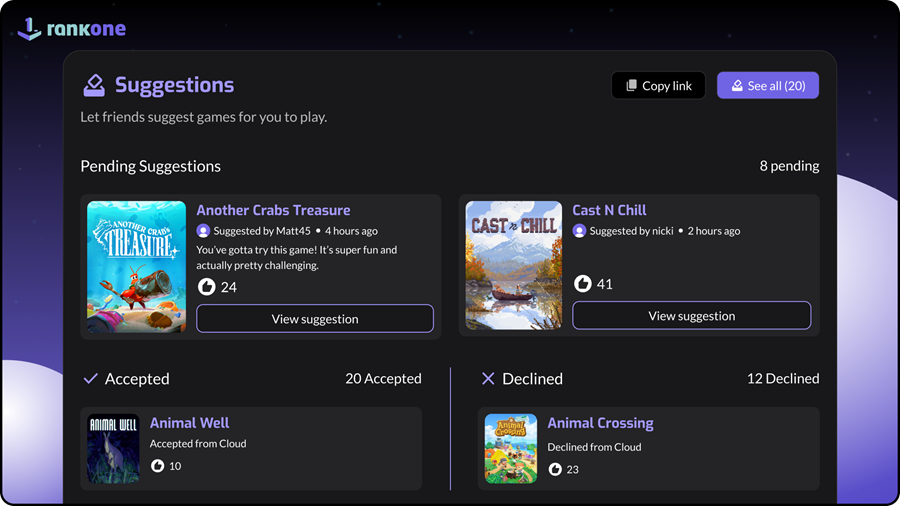Click nicki's avatar icon

pyautogui.click(x=579, y=231)
